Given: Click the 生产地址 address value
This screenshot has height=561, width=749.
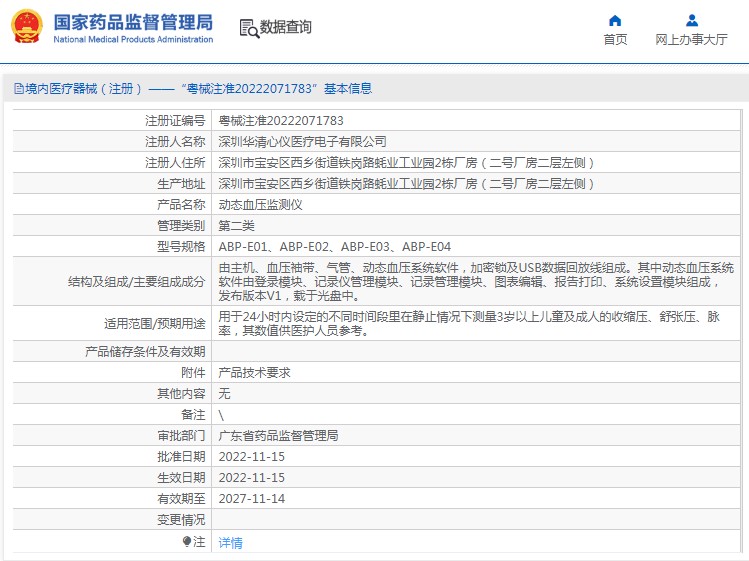Looking at the screenshot, I should coord(407,184).
